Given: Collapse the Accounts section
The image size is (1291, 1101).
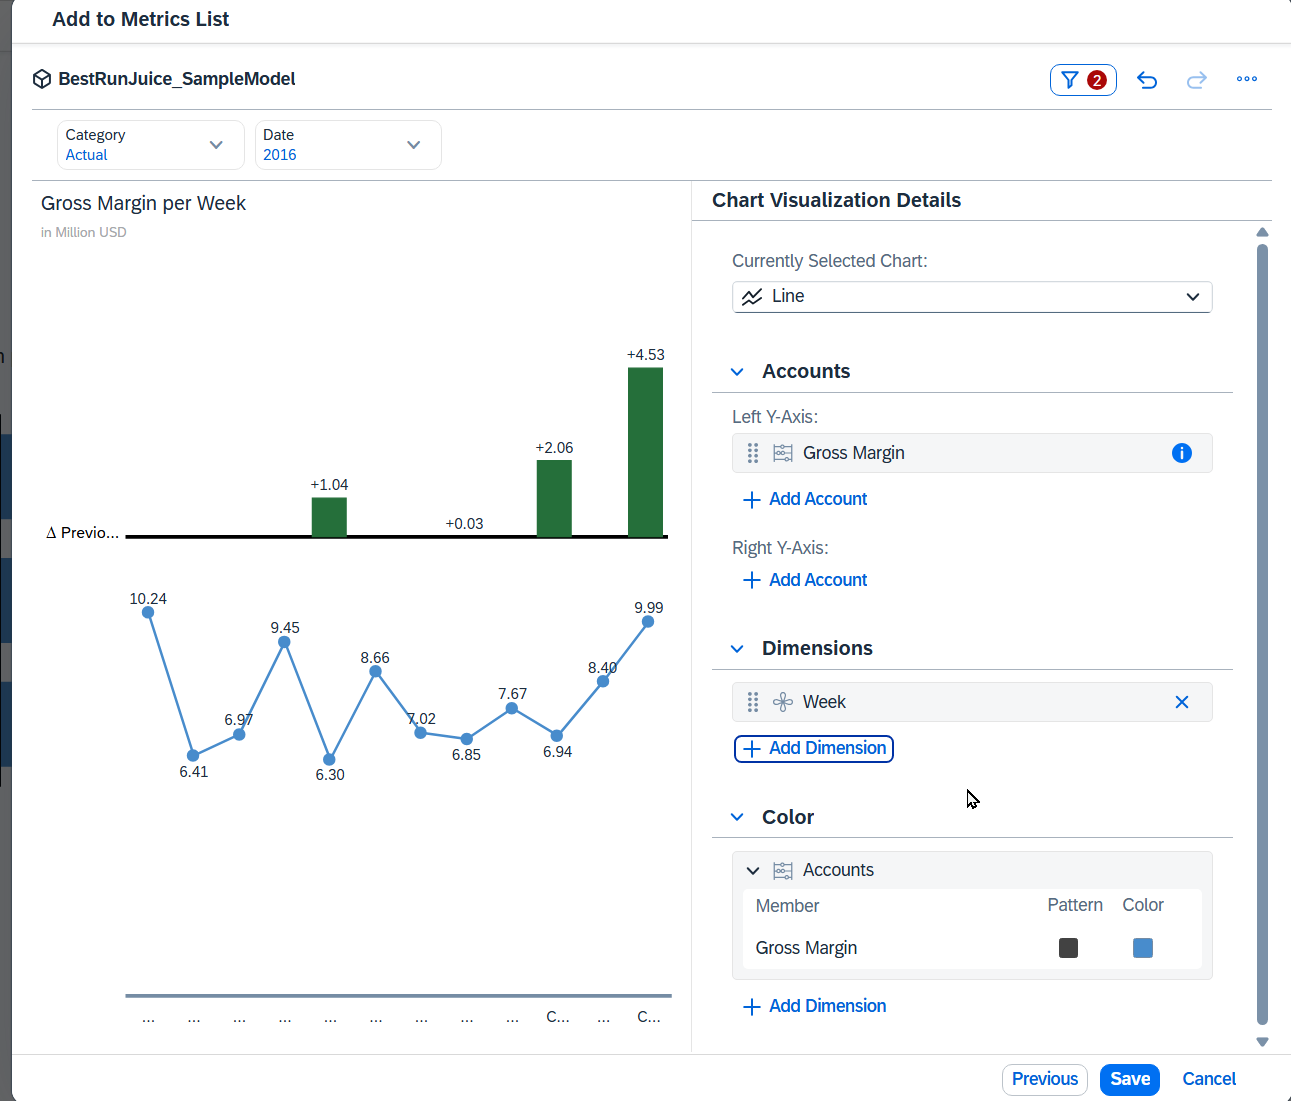Looking at the screenshot, I should 738,372.
